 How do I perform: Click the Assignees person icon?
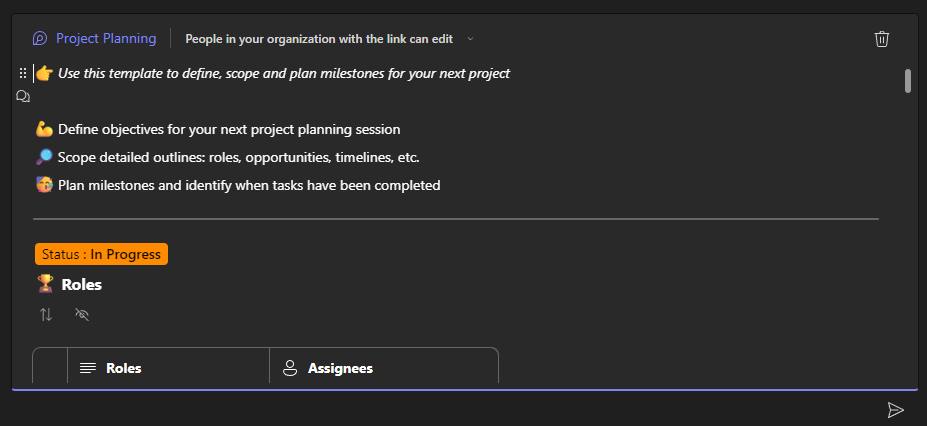290,368
